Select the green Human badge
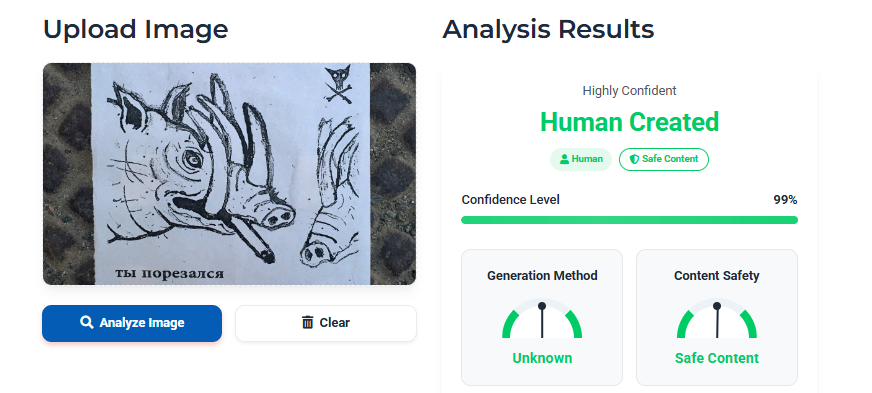Viewport: 872px width, 393px height. click(x=581, y=159)
